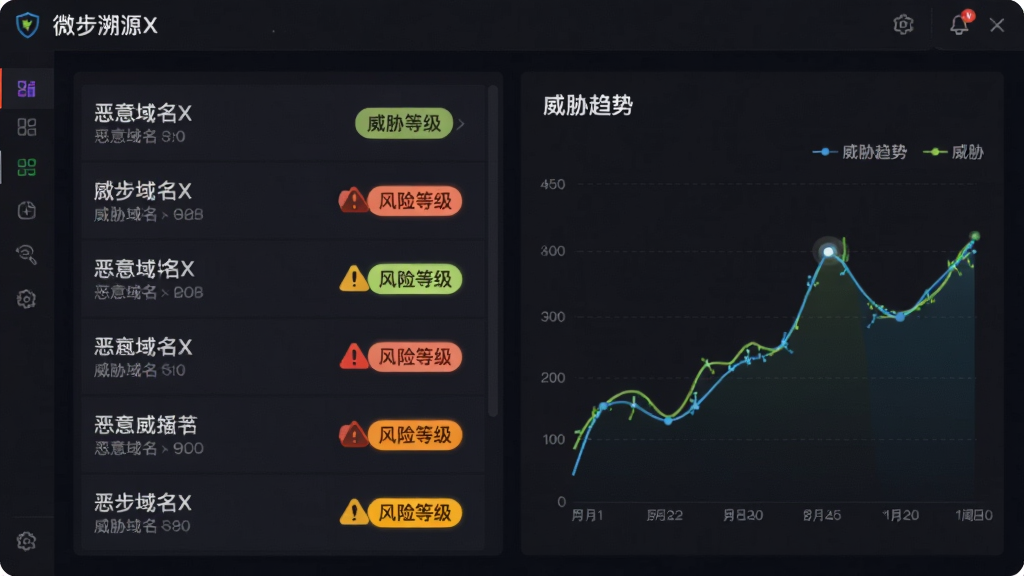The image size is (1024, 576).
Task: Select the purple dashboard sidebar icon
Action: coord(27,88)
